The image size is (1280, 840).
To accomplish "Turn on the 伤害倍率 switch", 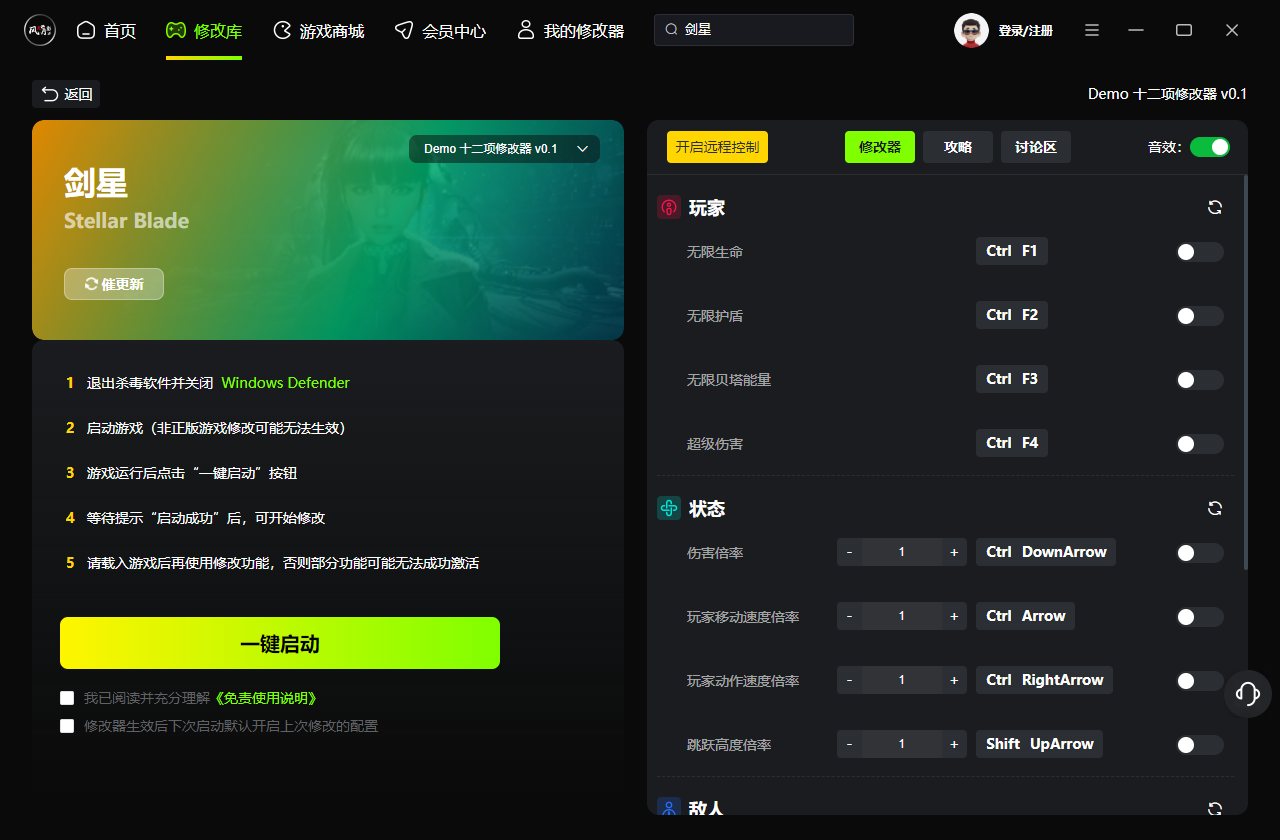I will point(1200,553).
